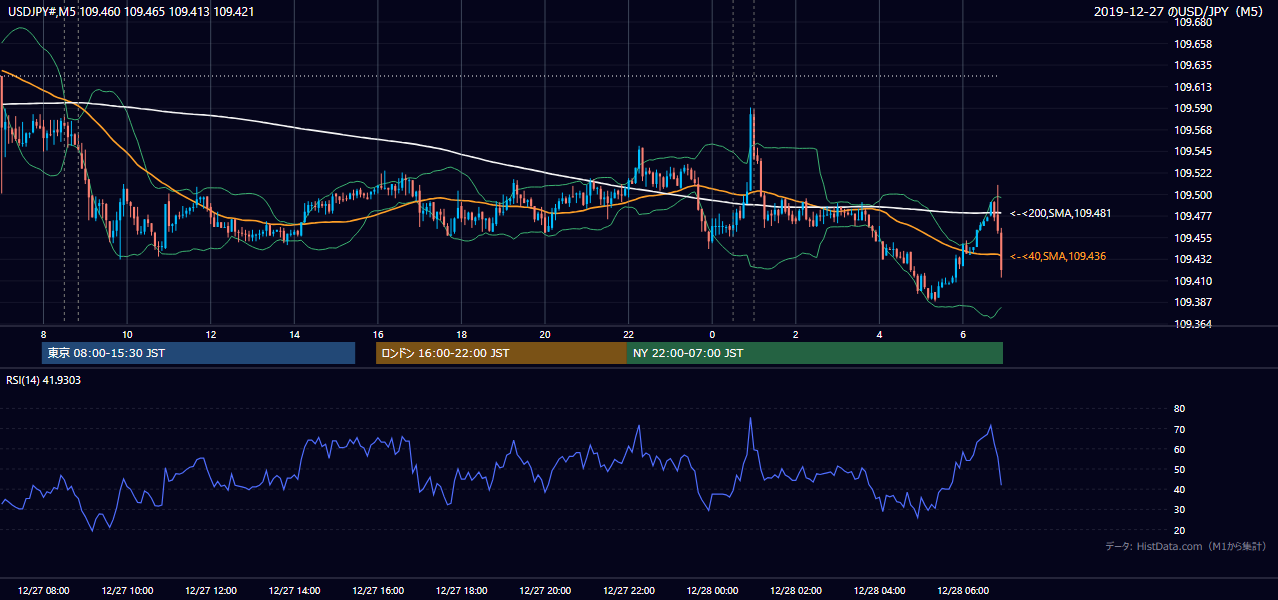Click hour tick 12 under the price chart

211,334
